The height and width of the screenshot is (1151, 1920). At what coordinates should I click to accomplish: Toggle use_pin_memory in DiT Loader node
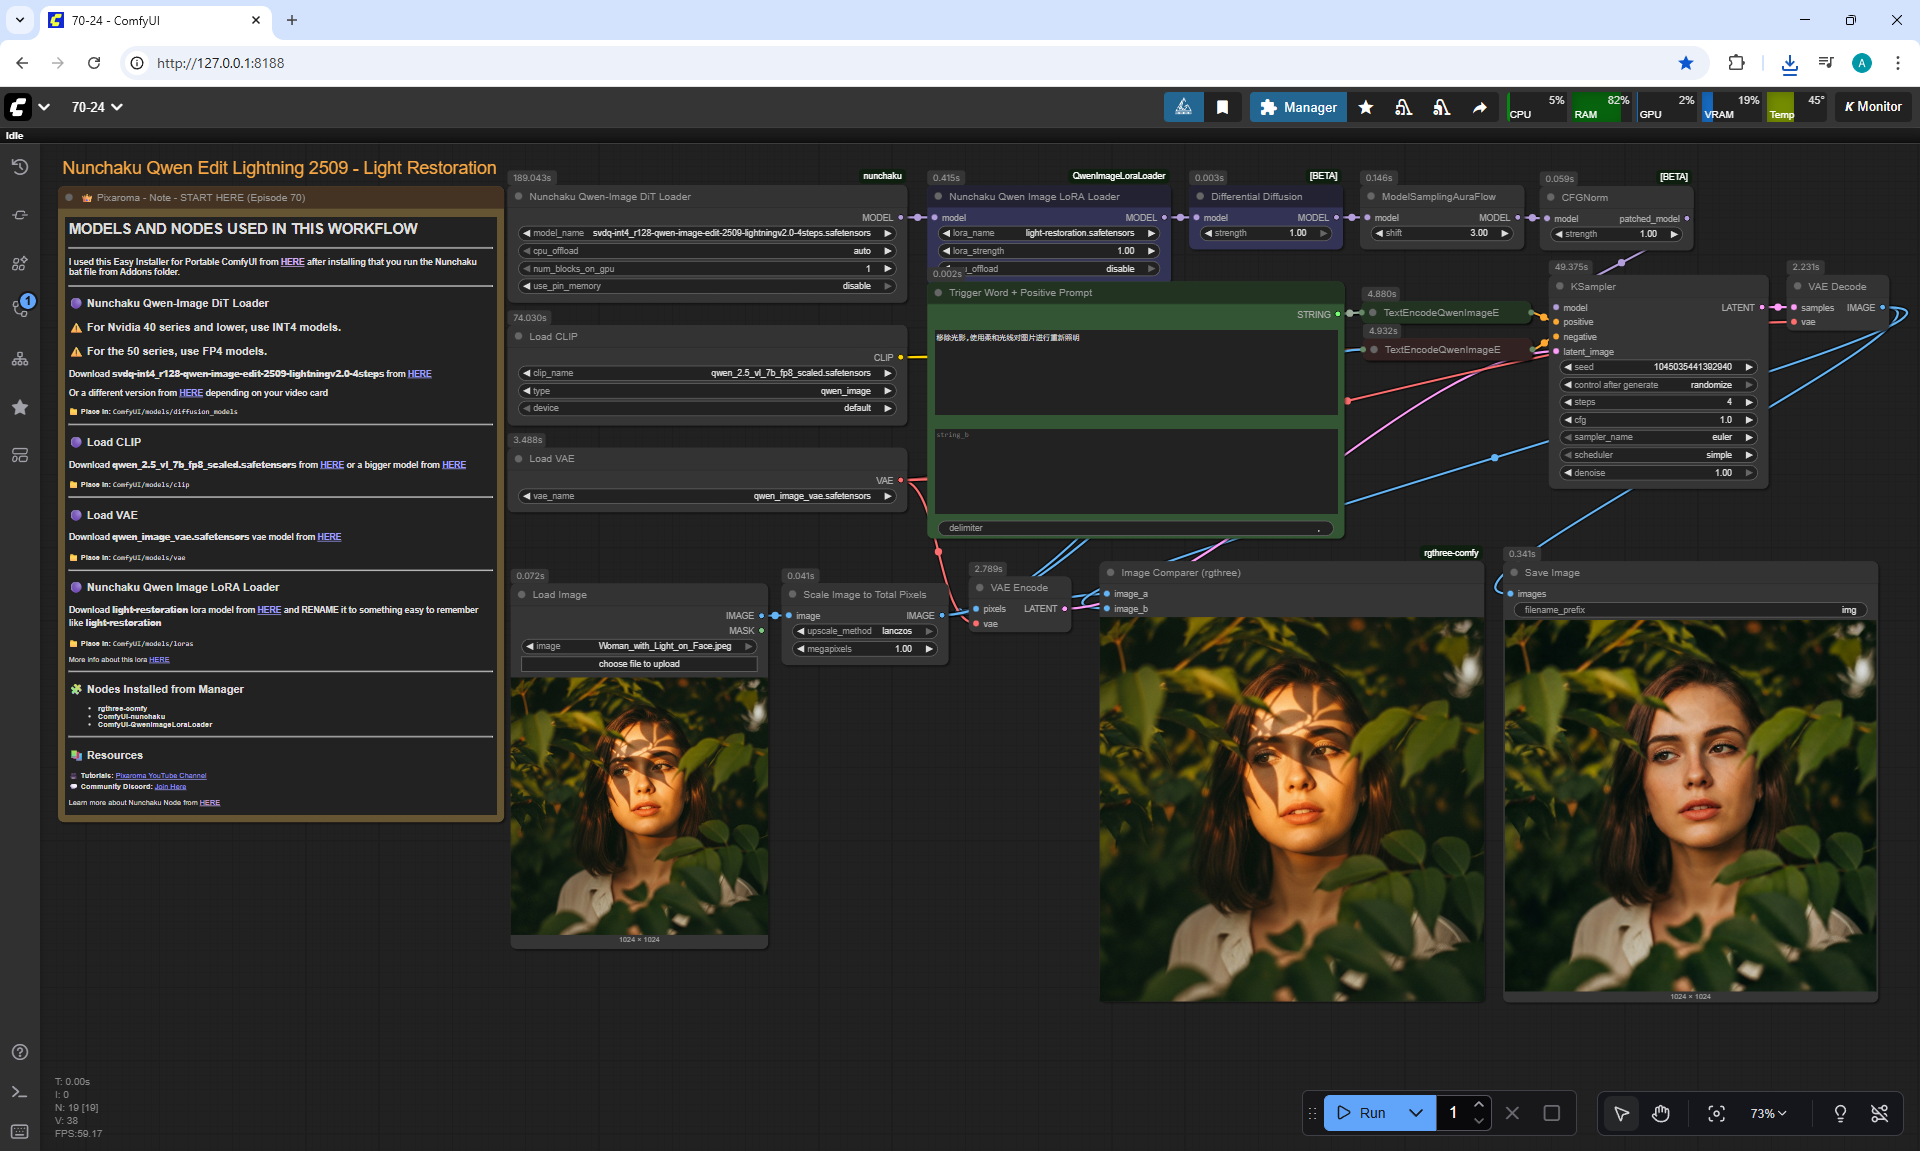click(707, 286)
